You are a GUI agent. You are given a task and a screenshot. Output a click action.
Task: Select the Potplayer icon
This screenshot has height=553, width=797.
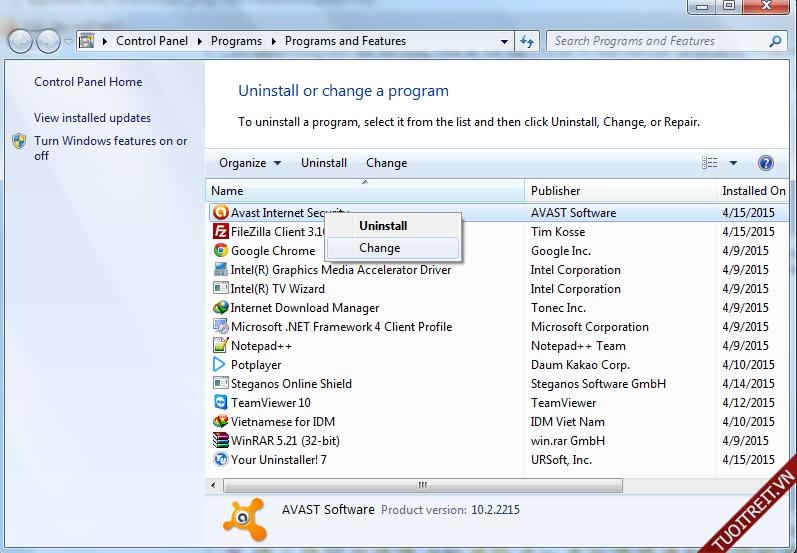pyautogui.click(x=221, y=365)
